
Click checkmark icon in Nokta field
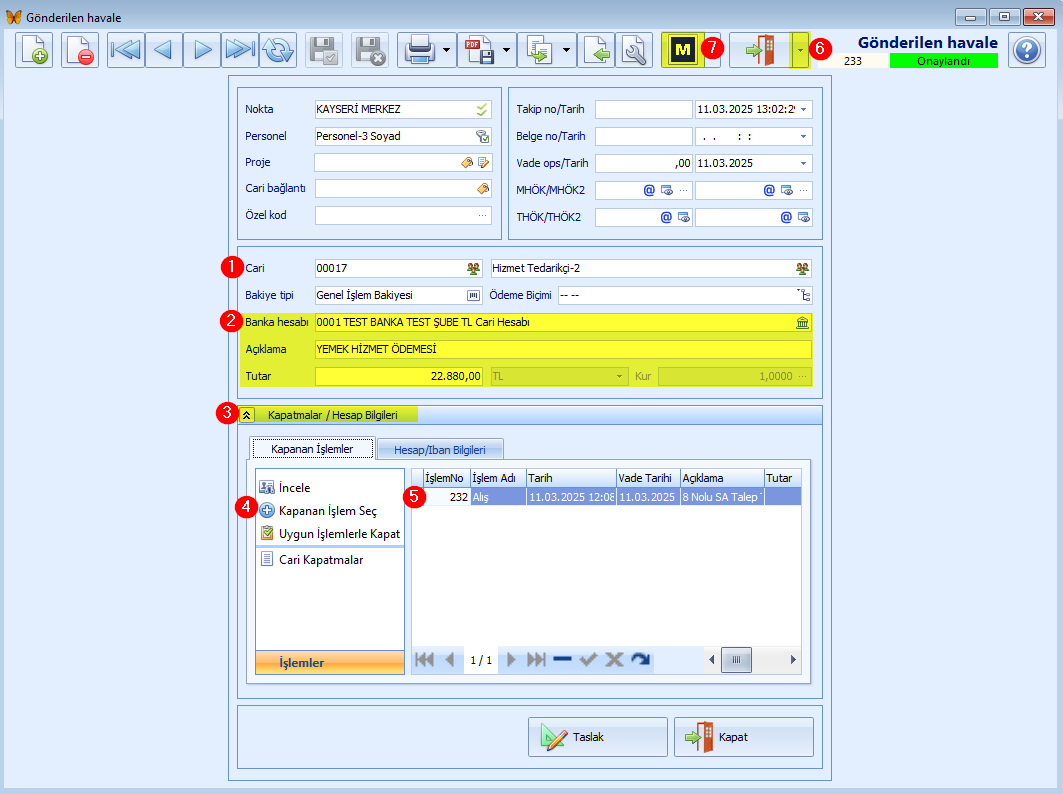click(x=482, y=109)
